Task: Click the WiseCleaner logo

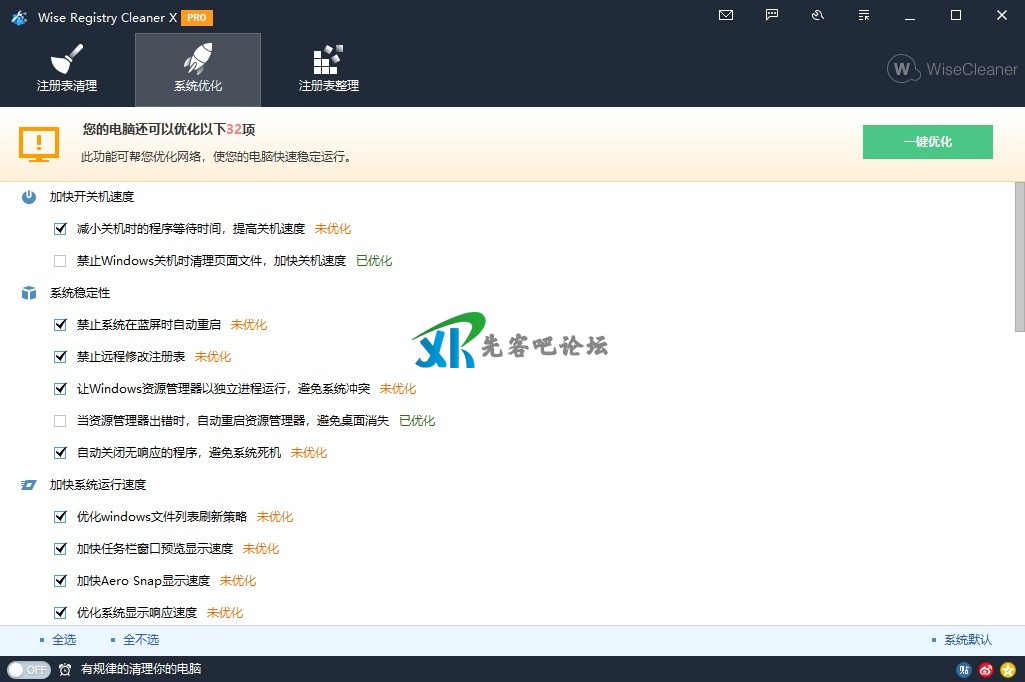Action: click(x=952, y=69)
